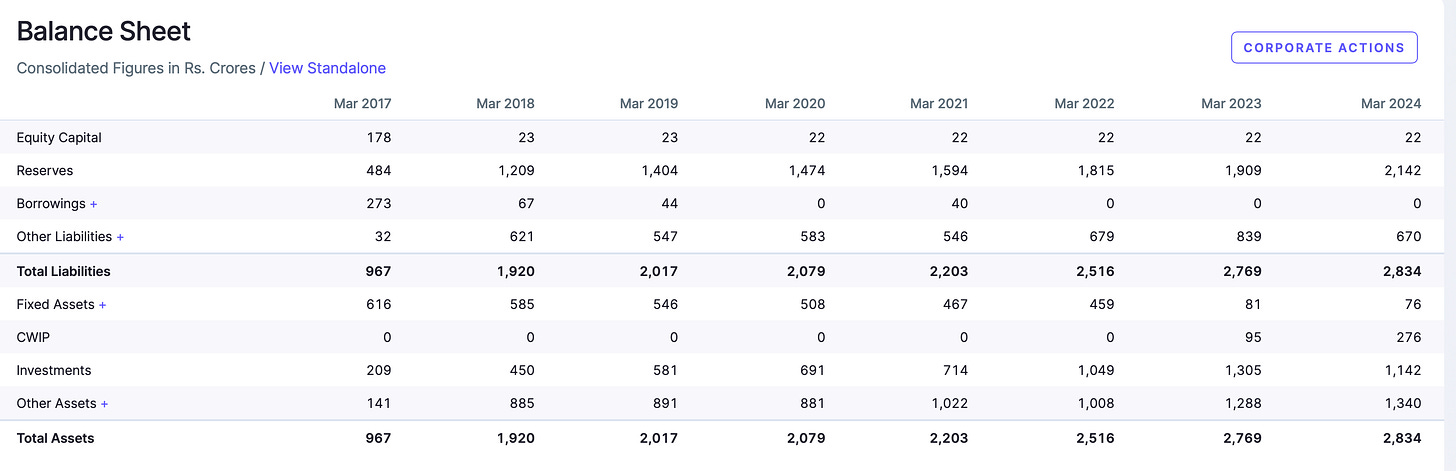Click Fixed Assets value 616 for Mar 2017
Viewport: 1456px width, 471px height.
(379, 304)
